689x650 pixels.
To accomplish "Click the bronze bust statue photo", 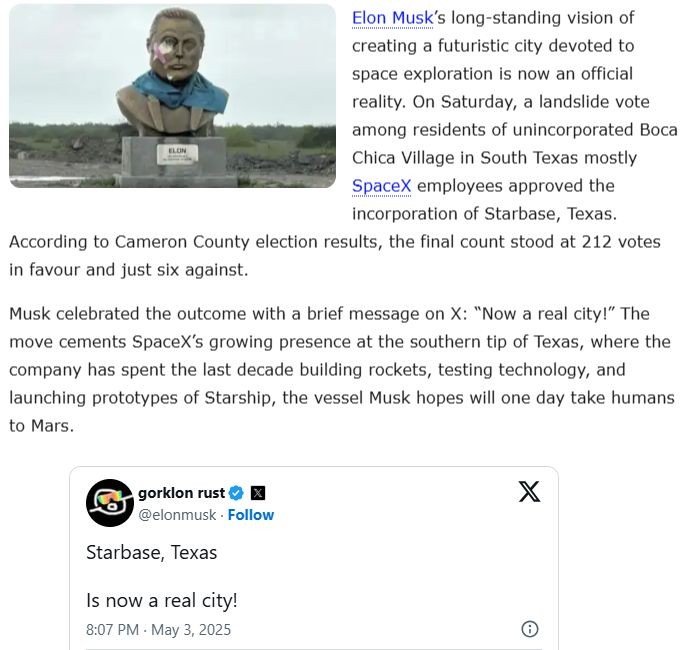I will point(172,96).
